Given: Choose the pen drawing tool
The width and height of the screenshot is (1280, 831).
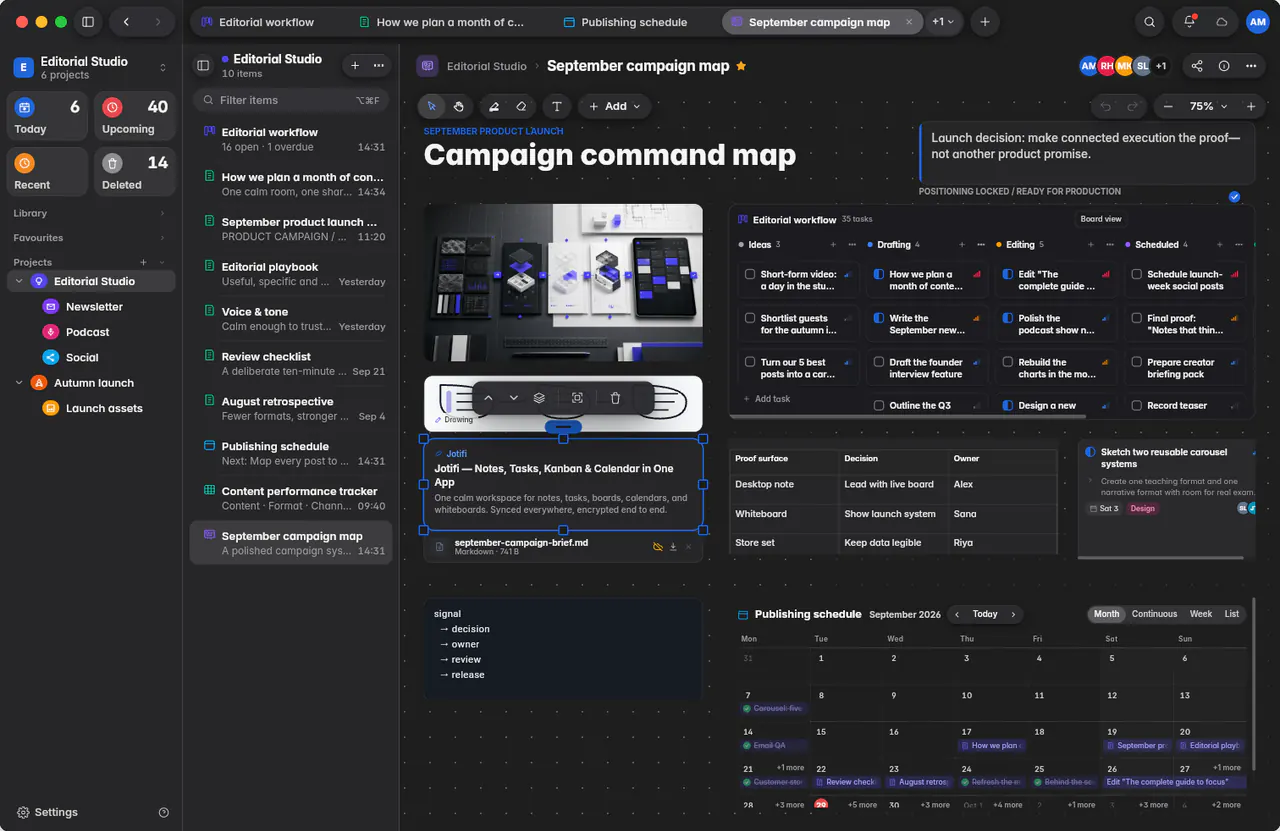Looking at the screenshot, I should coord(494,106).
